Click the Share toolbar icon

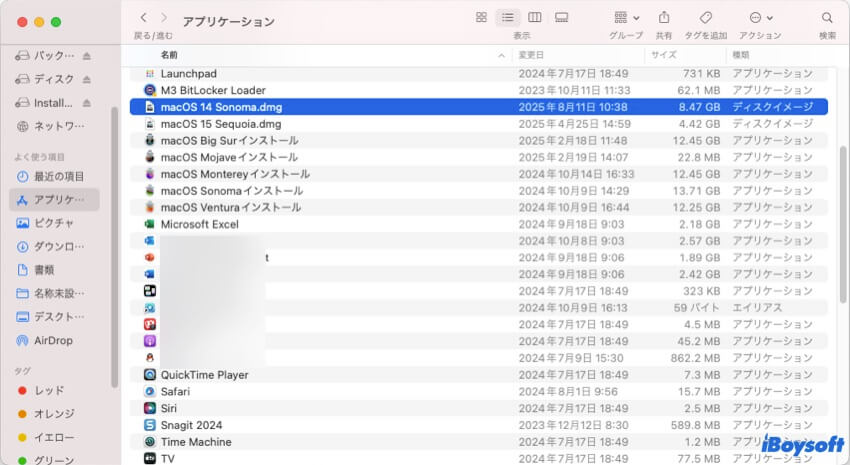664,18
